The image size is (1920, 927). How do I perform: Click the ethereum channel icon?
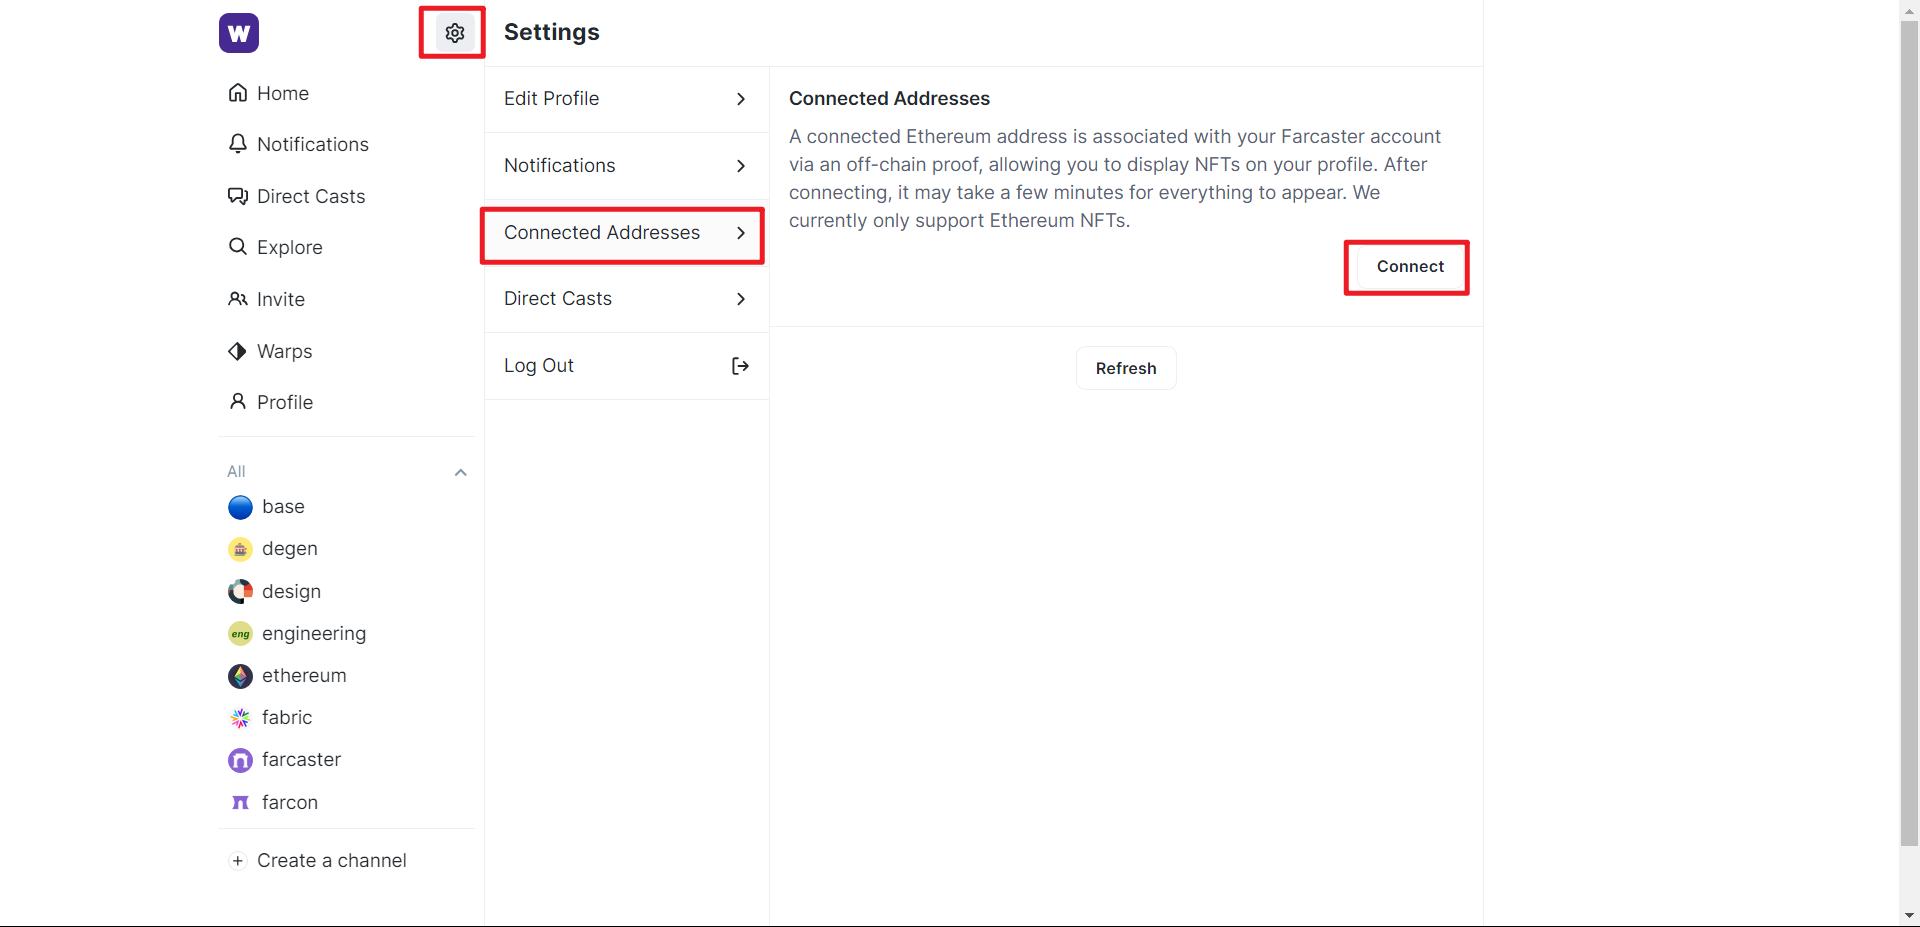point(240,676)
